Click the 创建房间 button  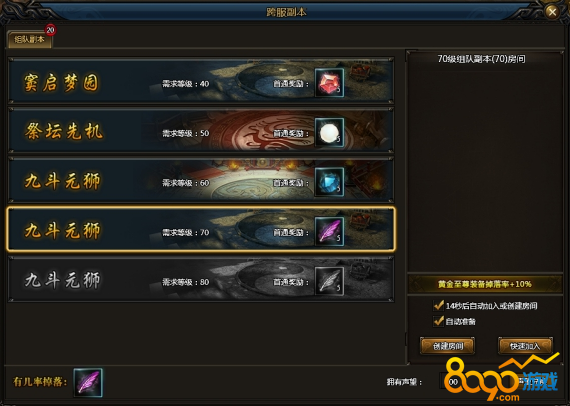click(x=447, y=346)
